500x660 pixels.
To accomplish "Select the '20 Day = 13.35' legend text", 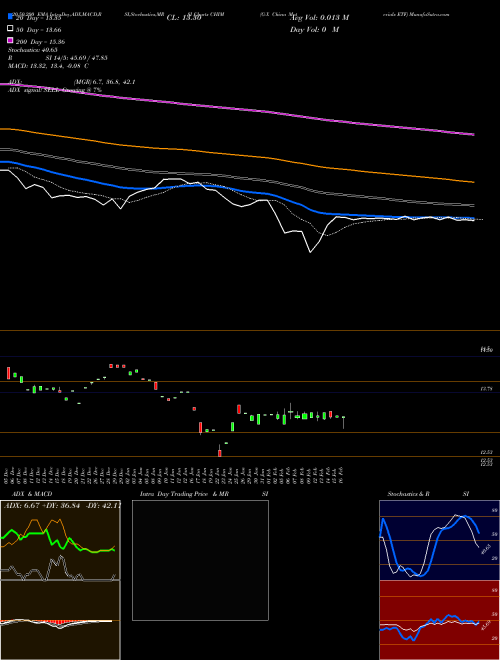I will pos(39,18).
